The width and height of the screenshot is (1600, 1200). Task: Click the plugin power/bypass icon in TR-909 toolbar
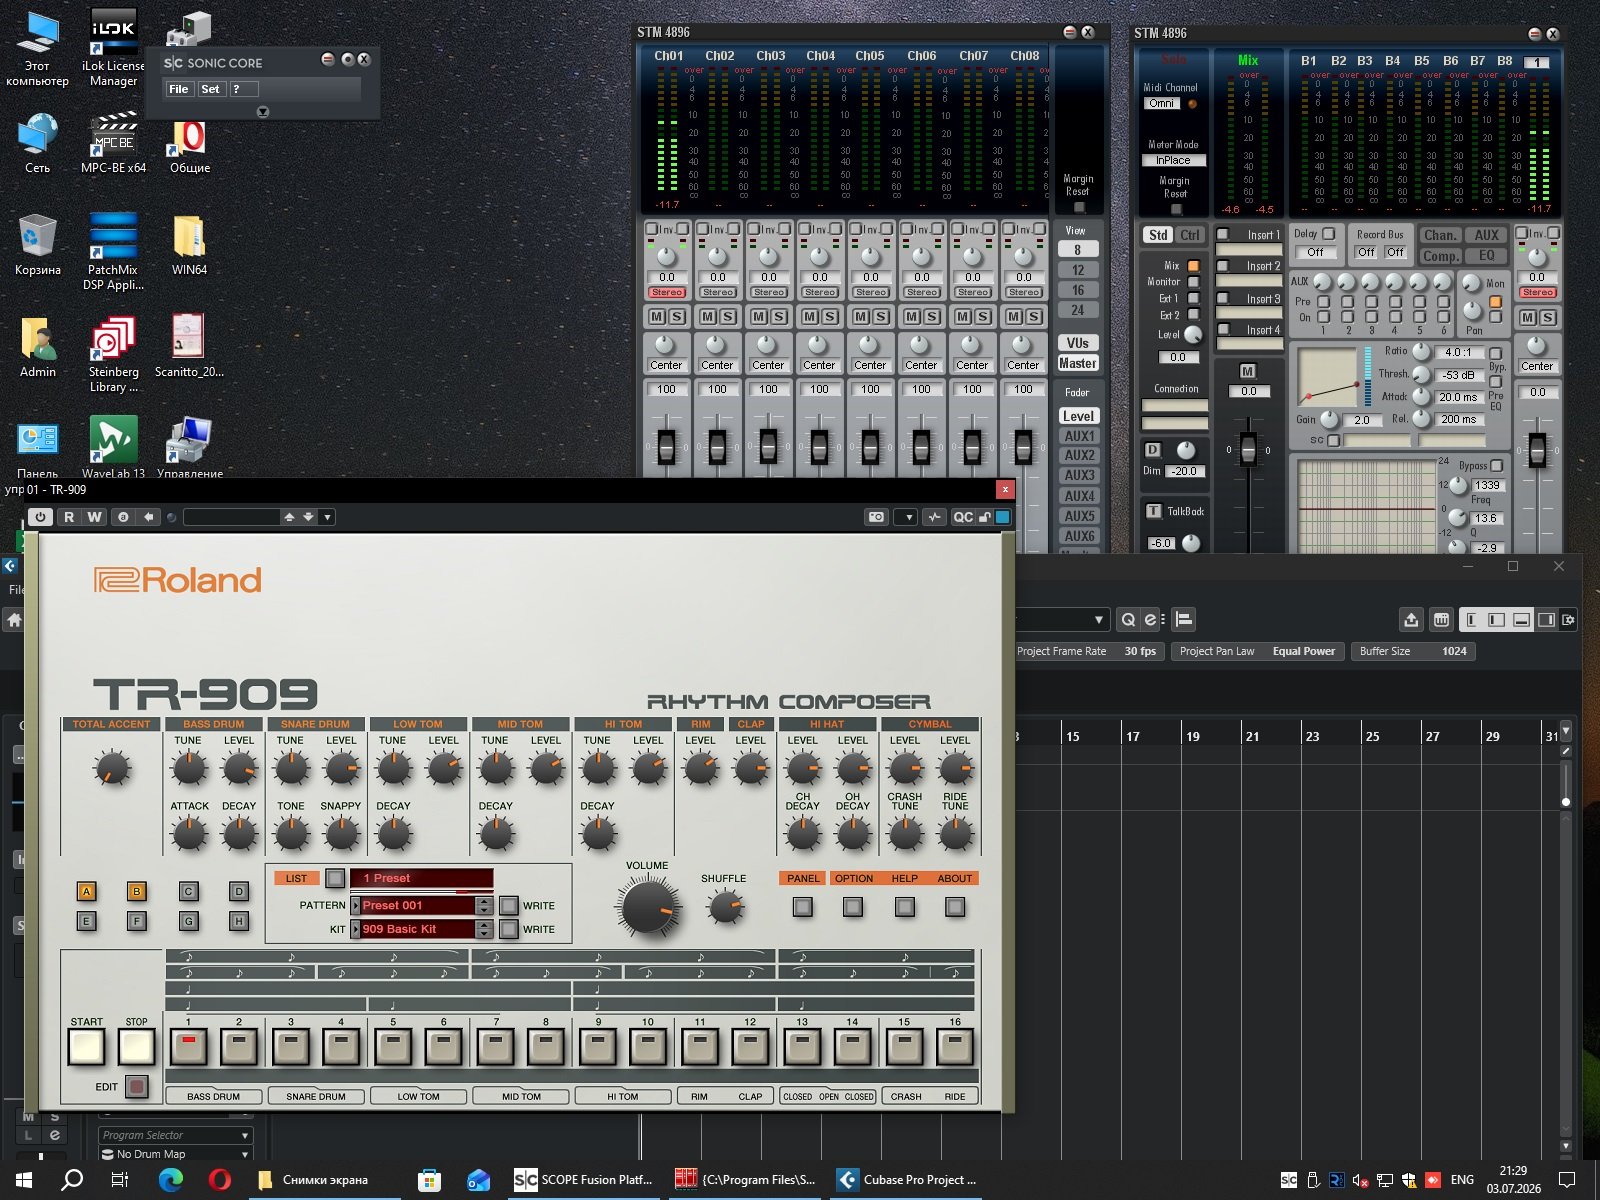click(40, 517)
